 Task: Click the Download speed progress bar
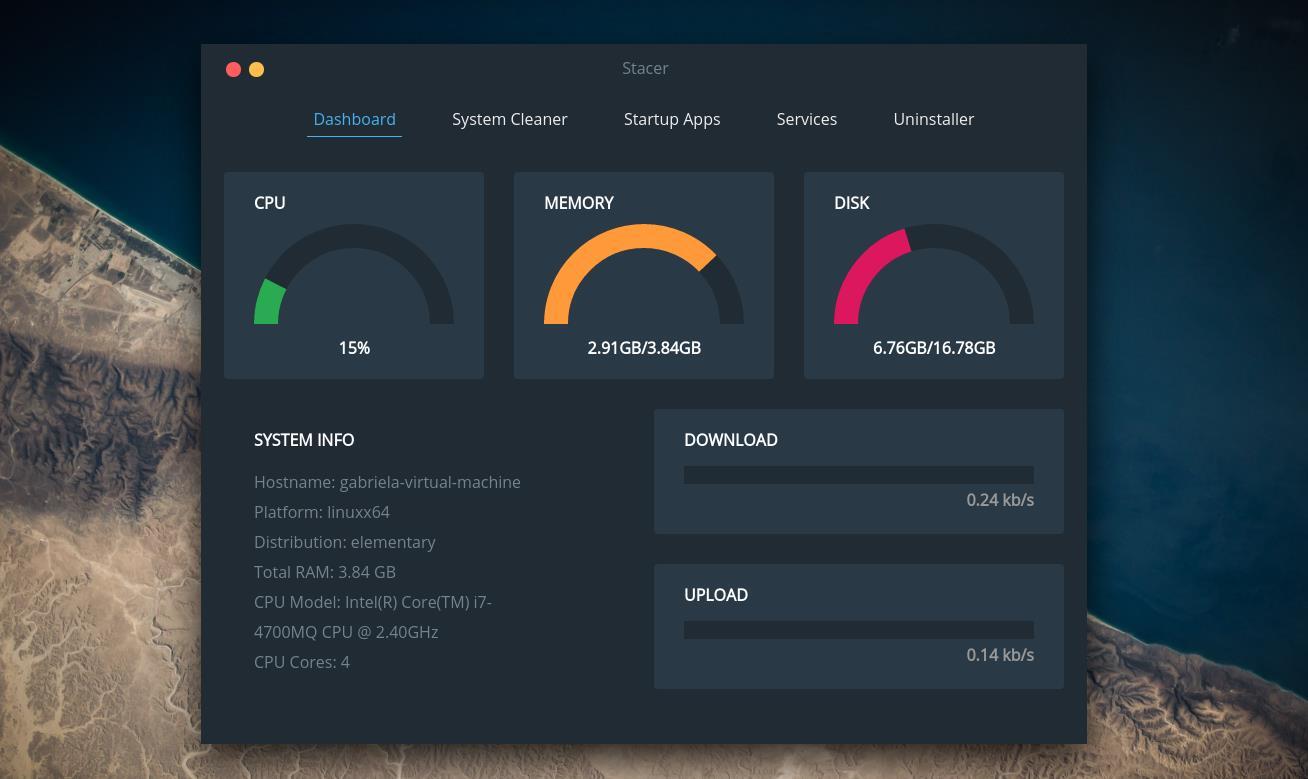pyautogui.click(x=859, y=475)
